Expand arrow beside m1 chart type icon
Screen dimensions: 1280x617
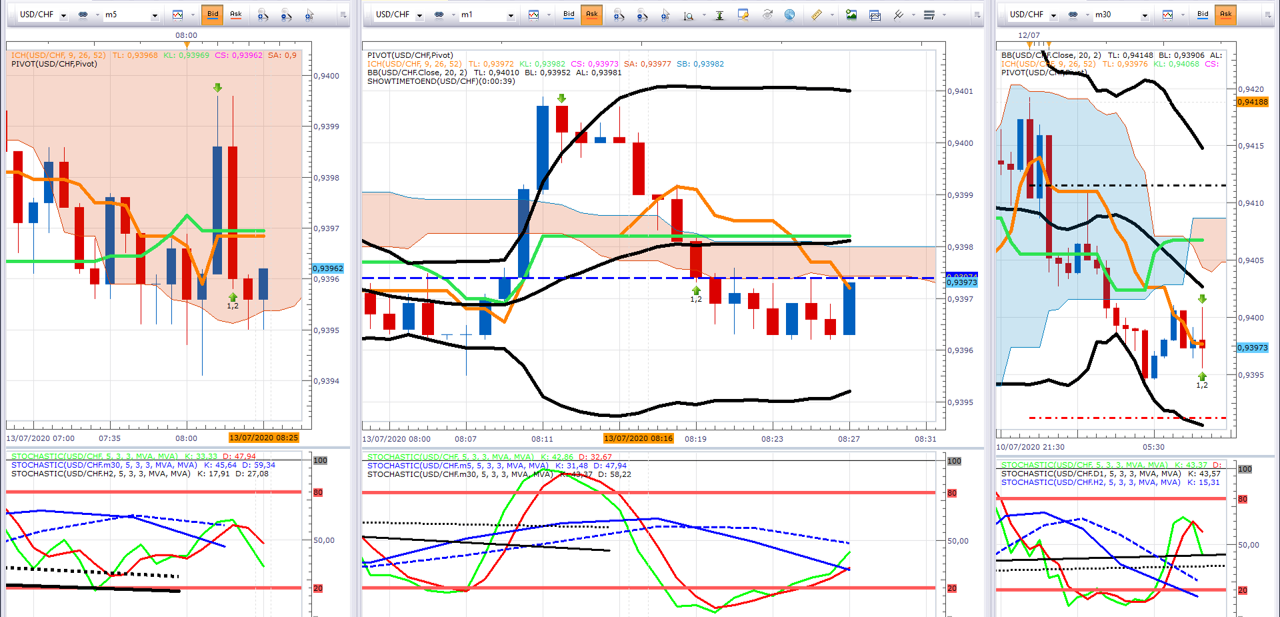pyautogui.click(x=549, y=15)
